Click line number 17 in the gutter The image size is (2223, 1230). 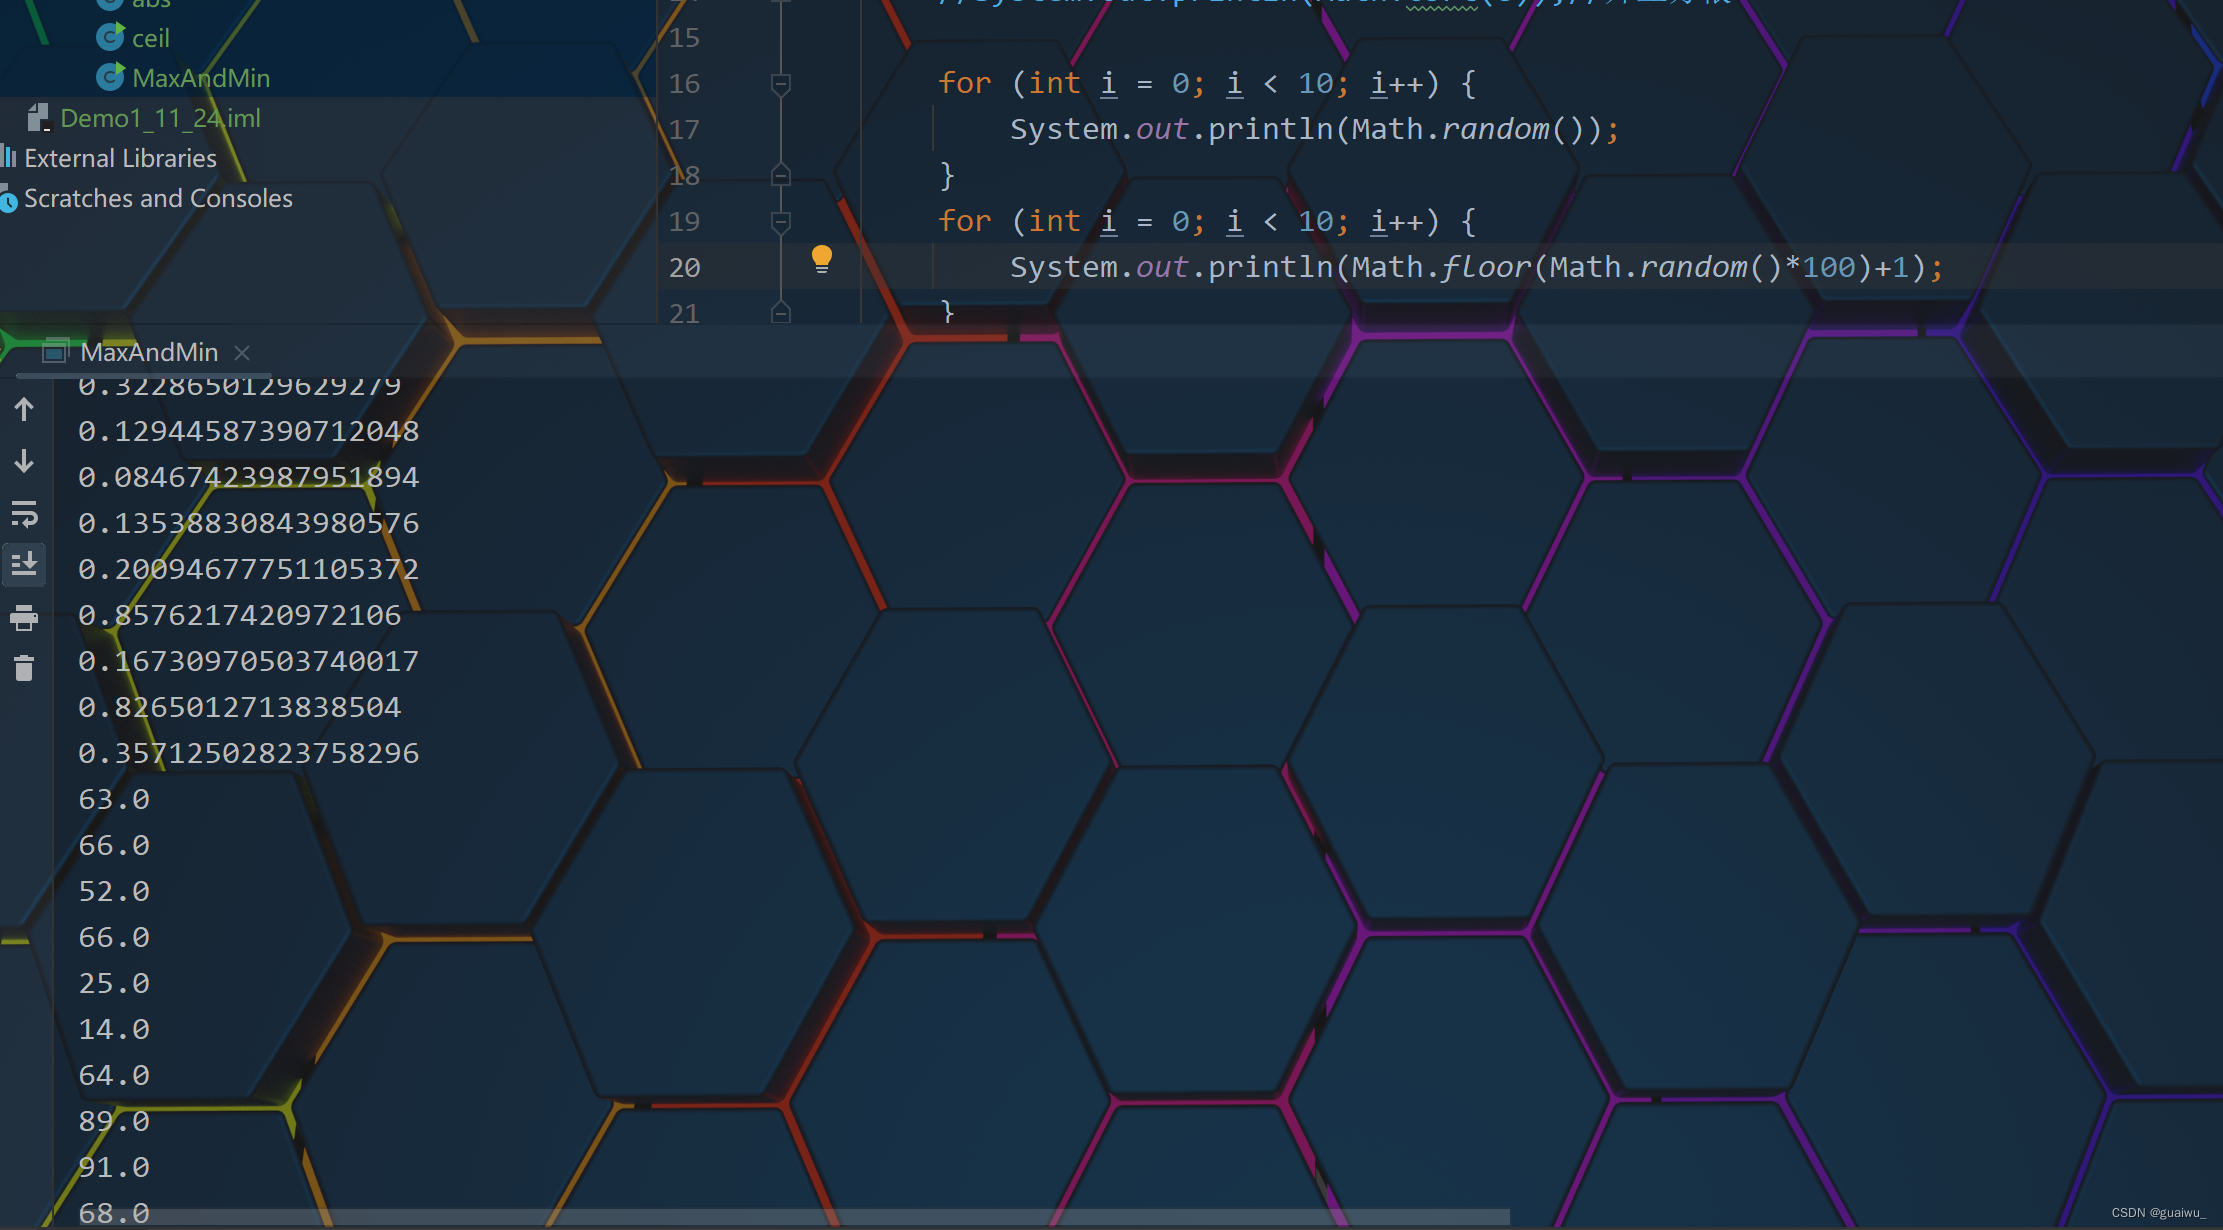pos(684,130)
